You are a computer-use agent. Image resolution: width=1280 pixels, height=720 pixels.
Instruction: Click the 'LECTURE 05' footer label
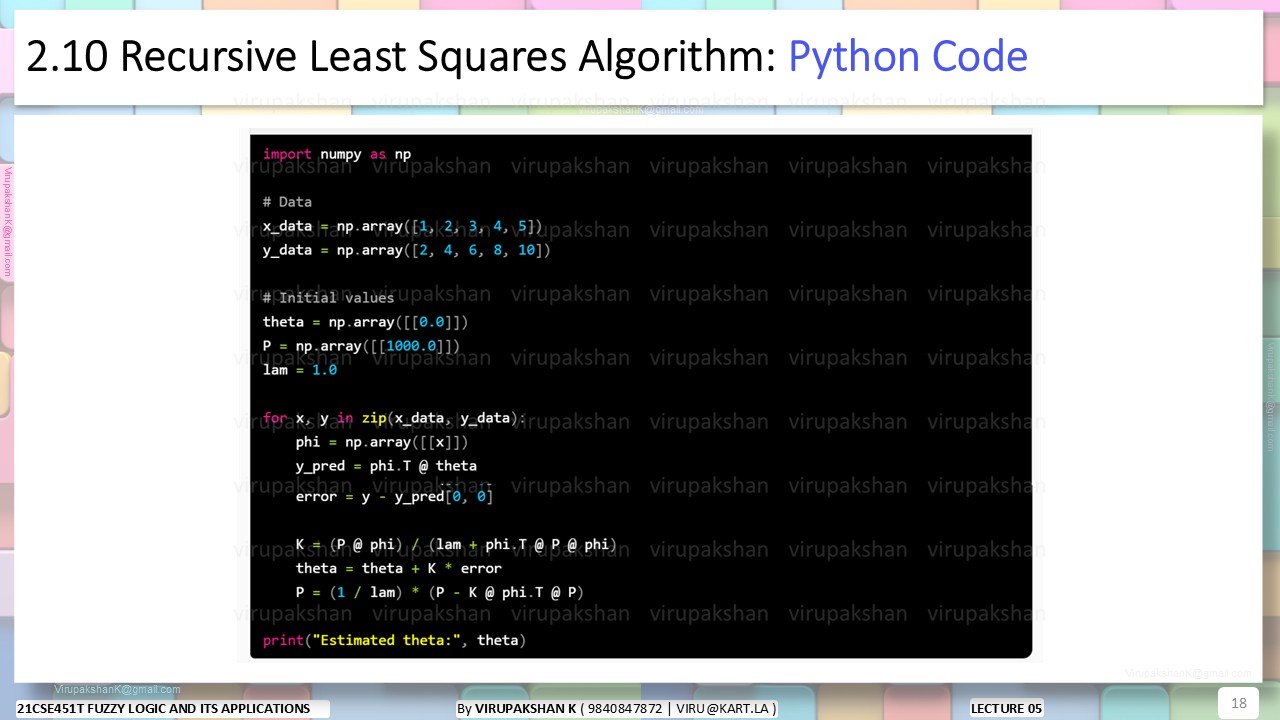(x=1007, y=709)
